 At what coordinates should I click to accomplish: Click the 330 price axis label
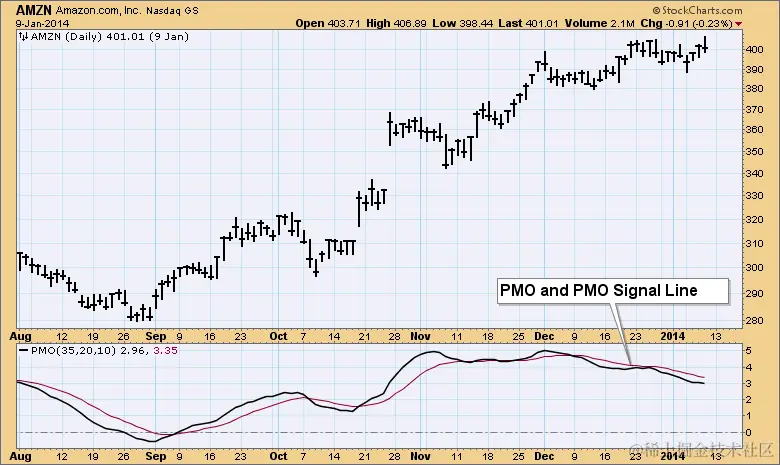pyautogui.click(x=754, y=195)
